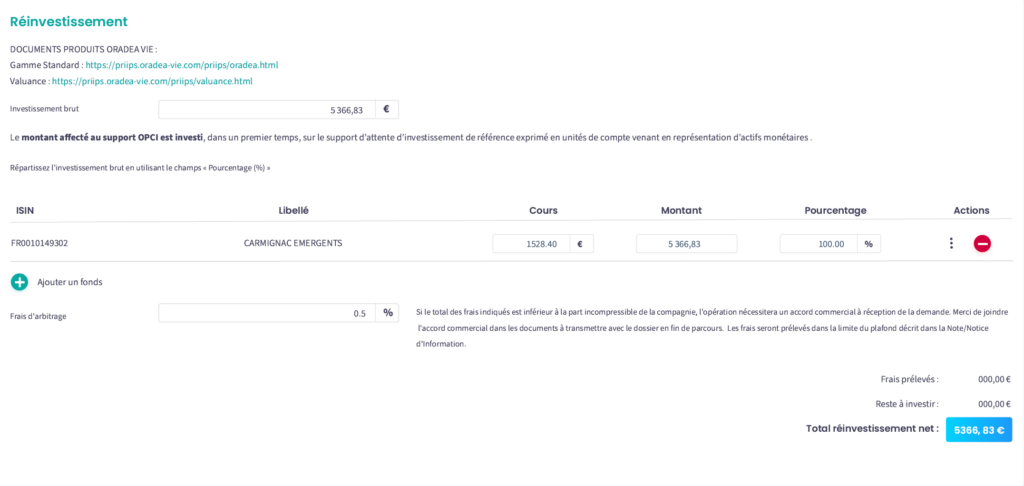Click into the Montant input field
The image size is (1024, 486).
[686, 243]
